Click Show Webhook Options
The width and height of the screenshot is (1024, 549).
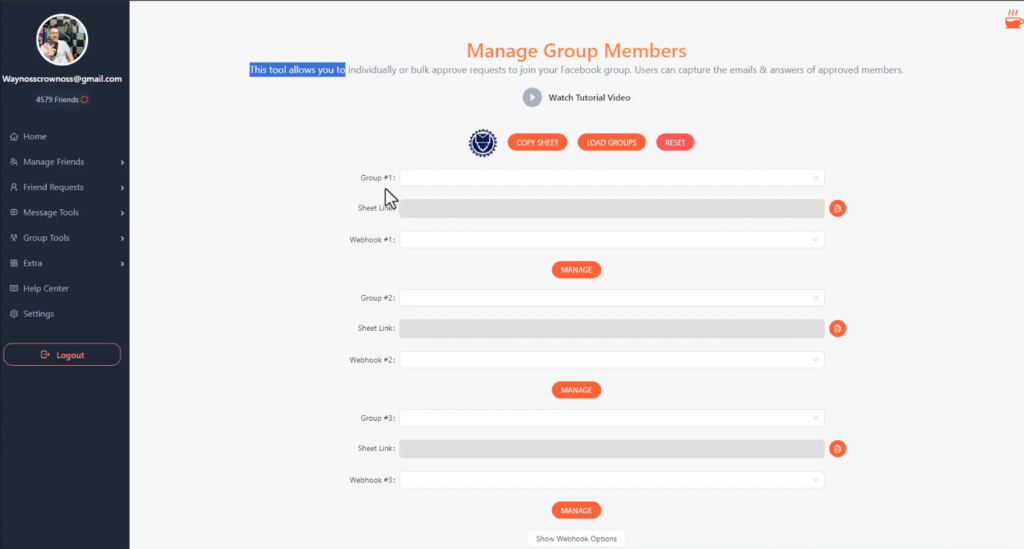coord(576,539)
